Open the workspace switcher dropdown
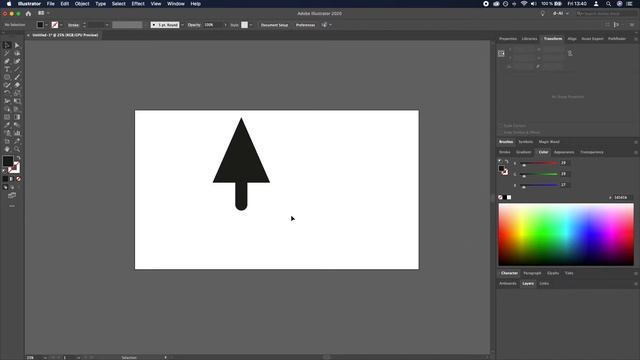 pos(561,13)
